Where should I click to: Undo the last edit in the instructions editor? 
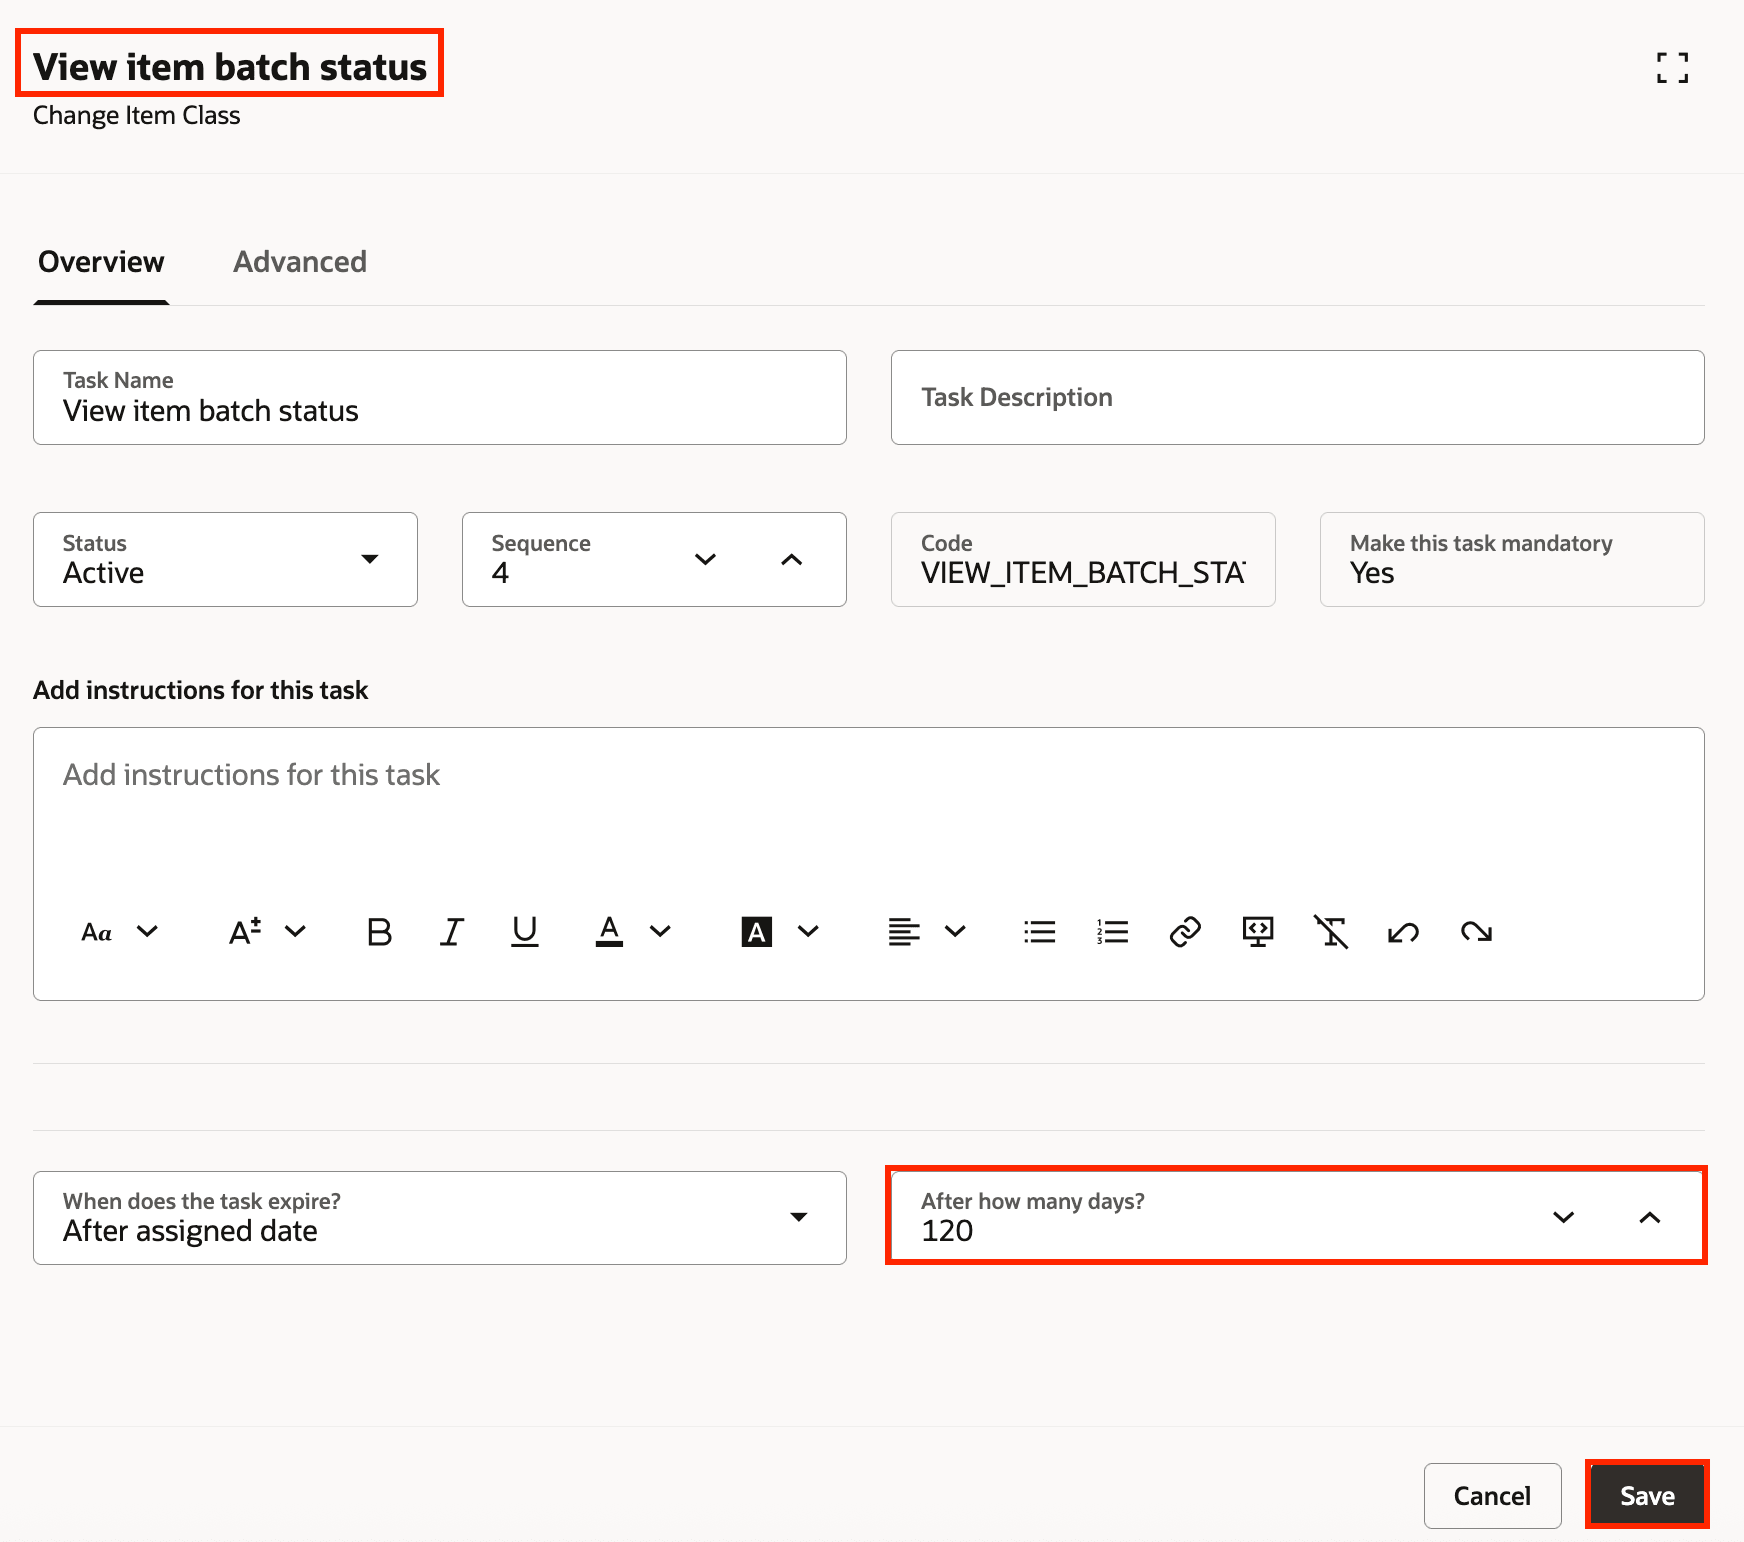tap(1404, 931)
